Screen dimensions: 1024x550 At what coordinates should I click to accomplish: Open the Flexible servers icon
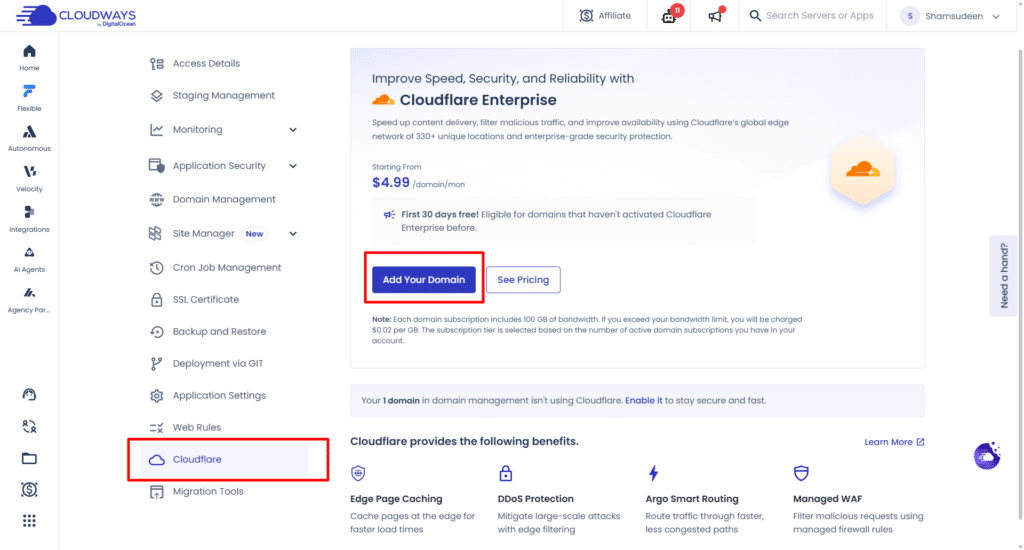coord(29,98)
